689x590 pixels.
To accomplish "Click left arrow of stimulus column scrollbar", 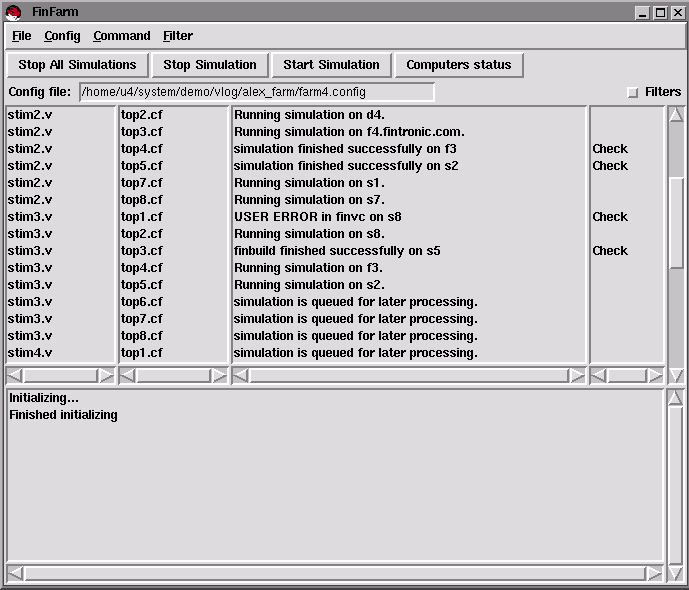I will (15, 376).
